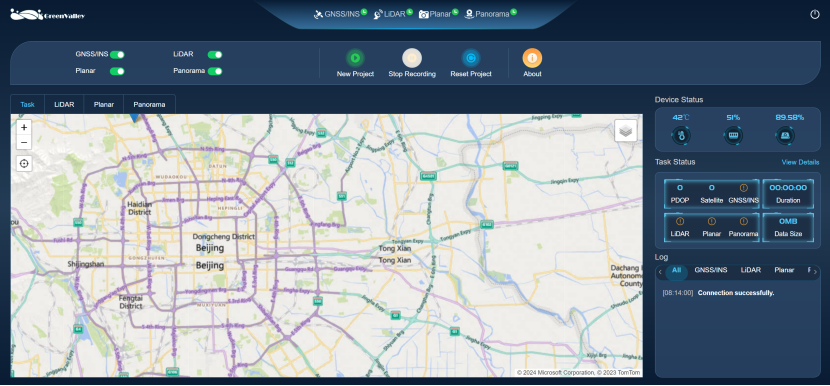
Task: Click the temperature device status icon
Action: click(x=681, y=136)
